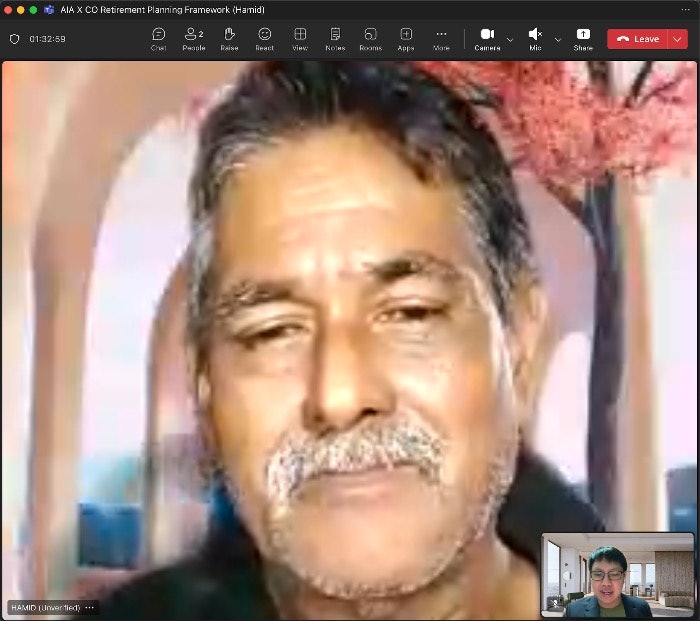Image resolution: width=700 pixels, height=621 pixels.
Task: Open more options next to HAMID's name
Action: (x=90, y=607)
